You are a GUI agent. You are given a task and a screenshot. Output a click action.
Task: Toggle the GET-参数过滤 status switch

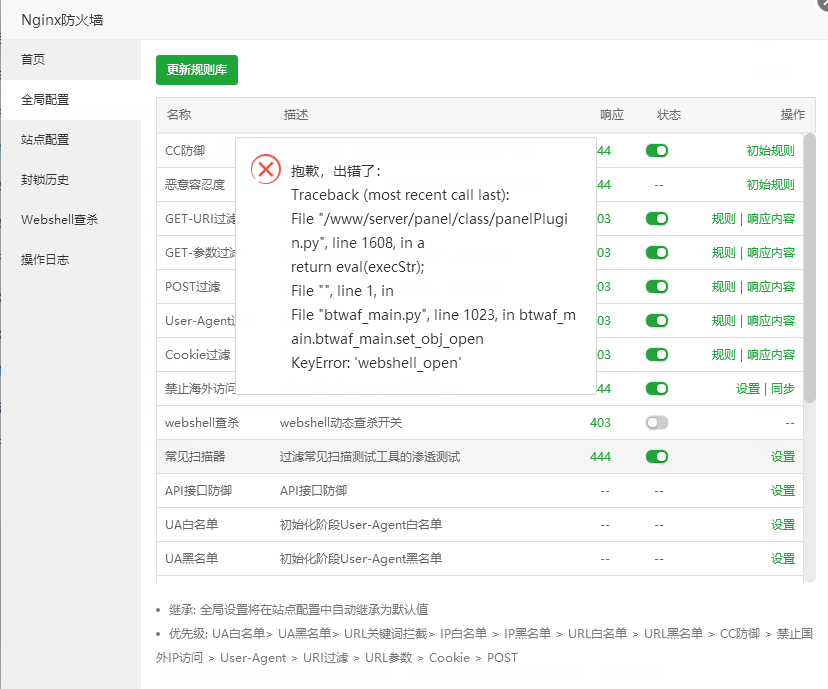tap(657, 252)
